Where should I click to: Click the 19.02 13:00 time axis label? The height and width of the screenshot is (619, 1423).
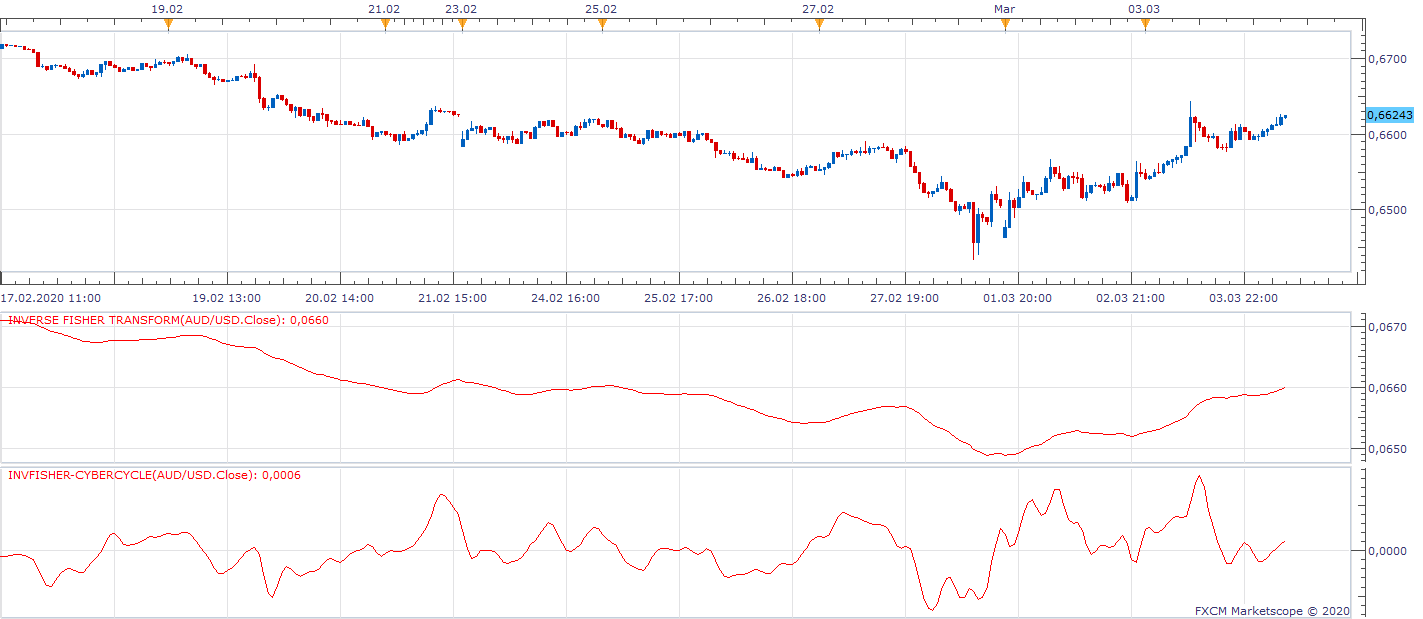(227, 298)
